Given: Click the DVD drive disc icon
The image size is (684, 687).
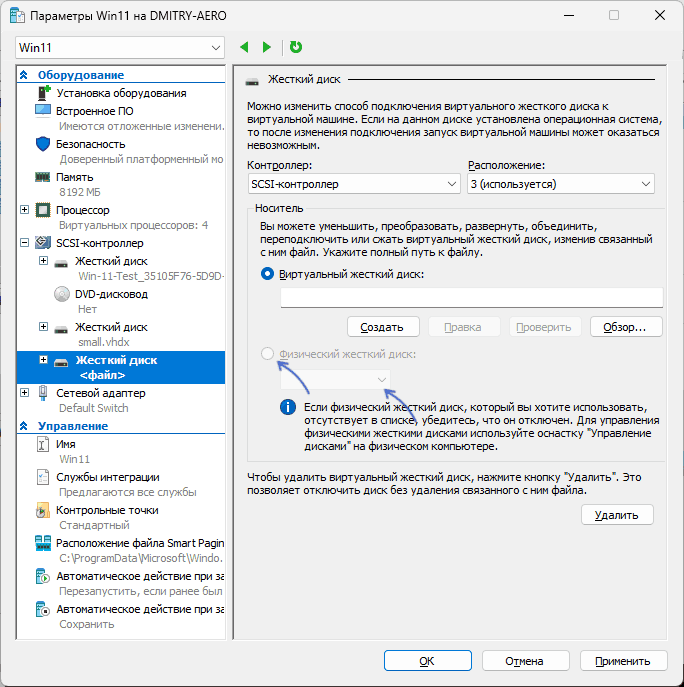Looking at the screenshot, I should point(62,294).
